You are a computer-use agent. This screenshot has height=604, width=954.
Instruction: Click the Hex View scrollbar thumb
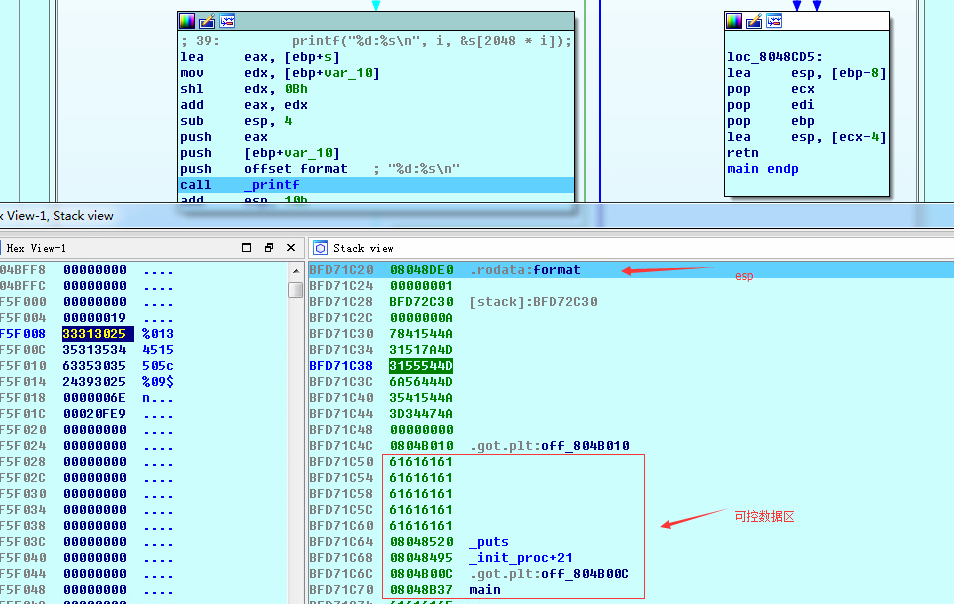[296, 290]
